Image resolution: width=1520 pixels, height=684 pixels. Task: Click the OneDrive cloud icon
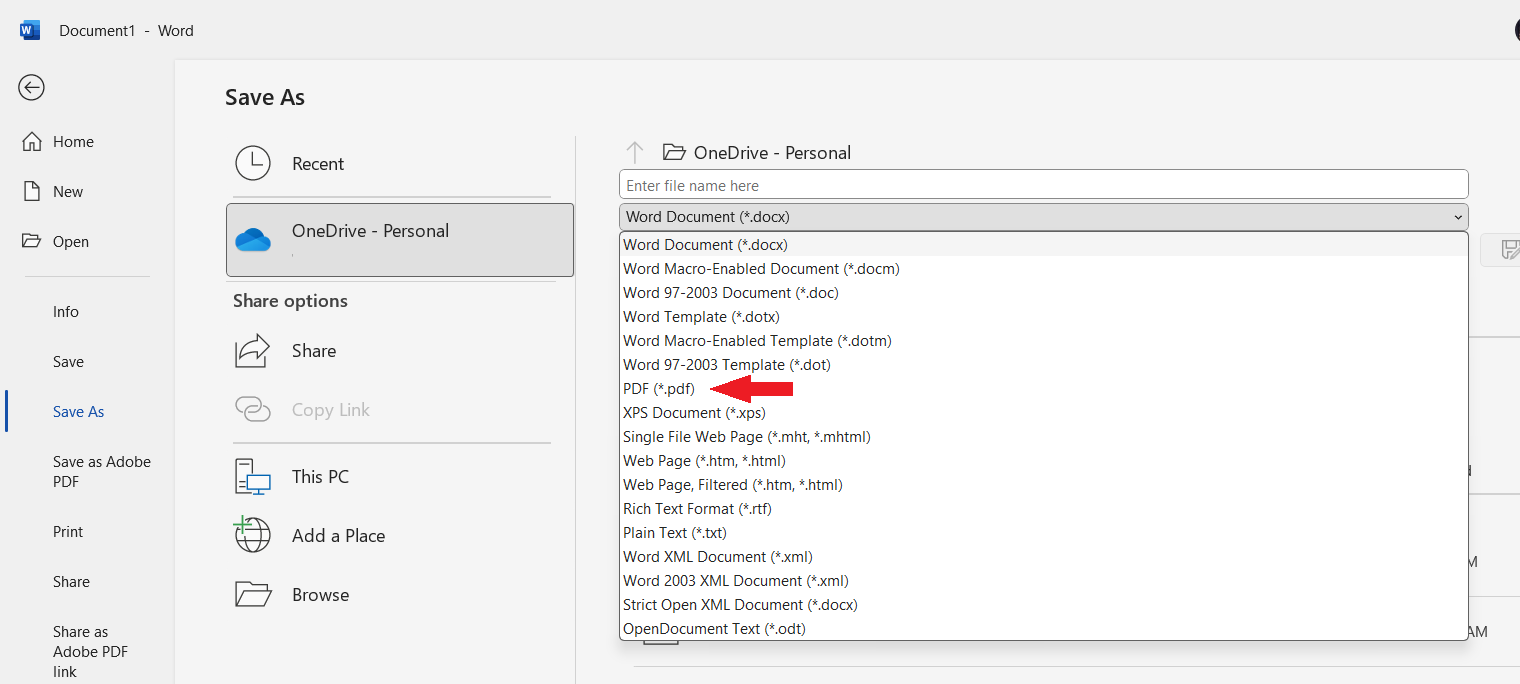[253, 240]
